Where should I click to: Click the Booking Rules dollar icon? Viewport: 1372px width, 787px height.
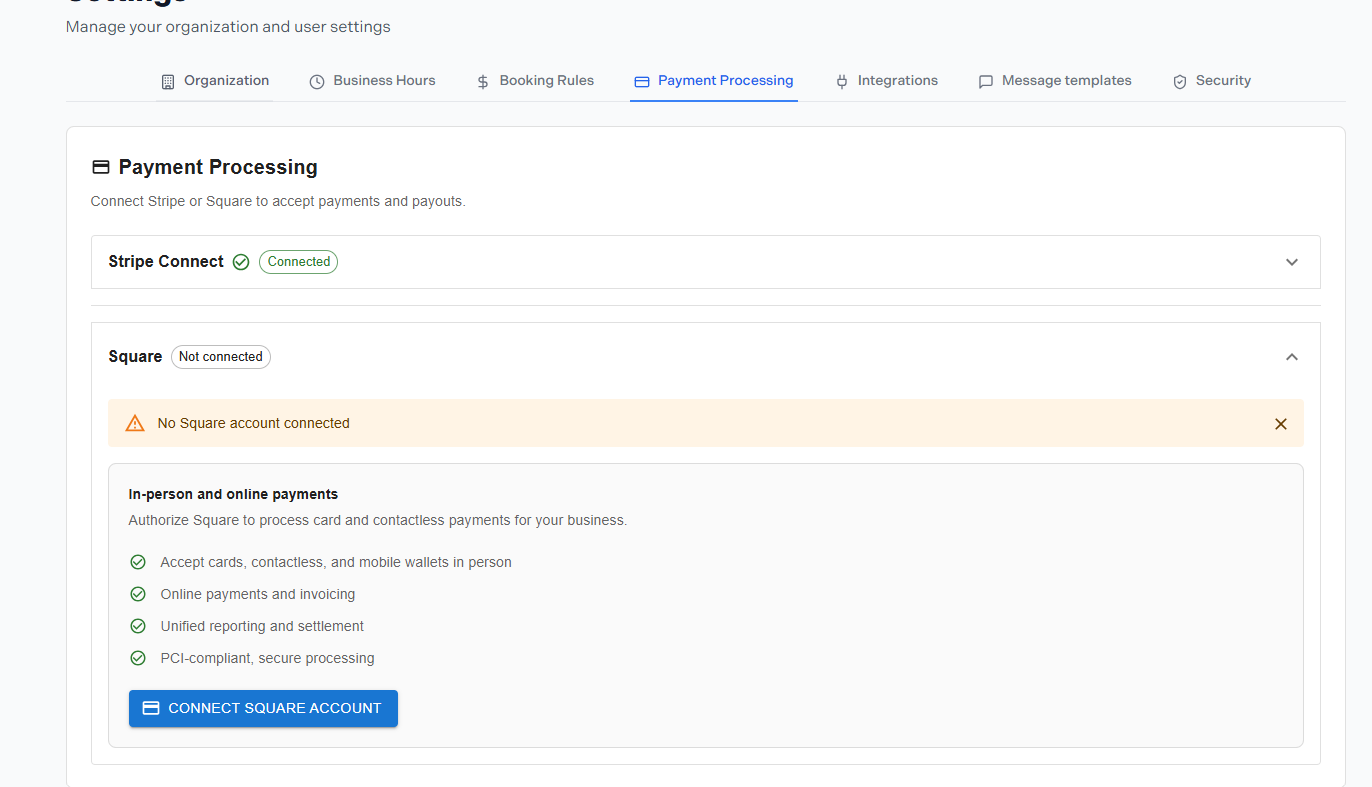483,82
